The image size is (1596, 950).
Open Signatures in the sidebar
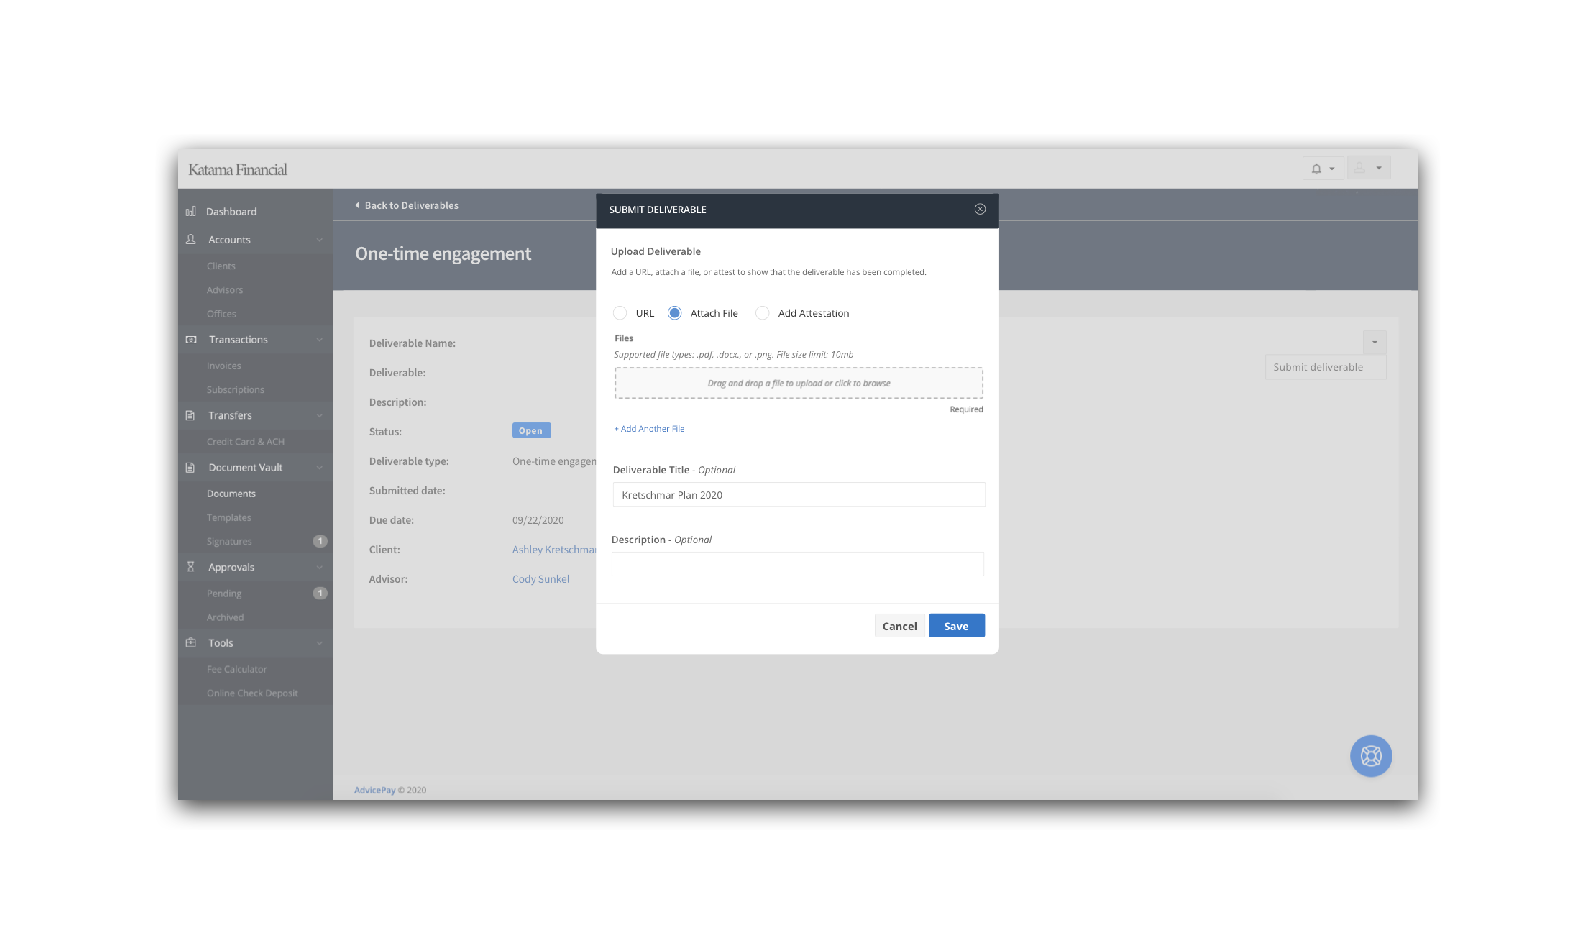(x=229, y=542)
